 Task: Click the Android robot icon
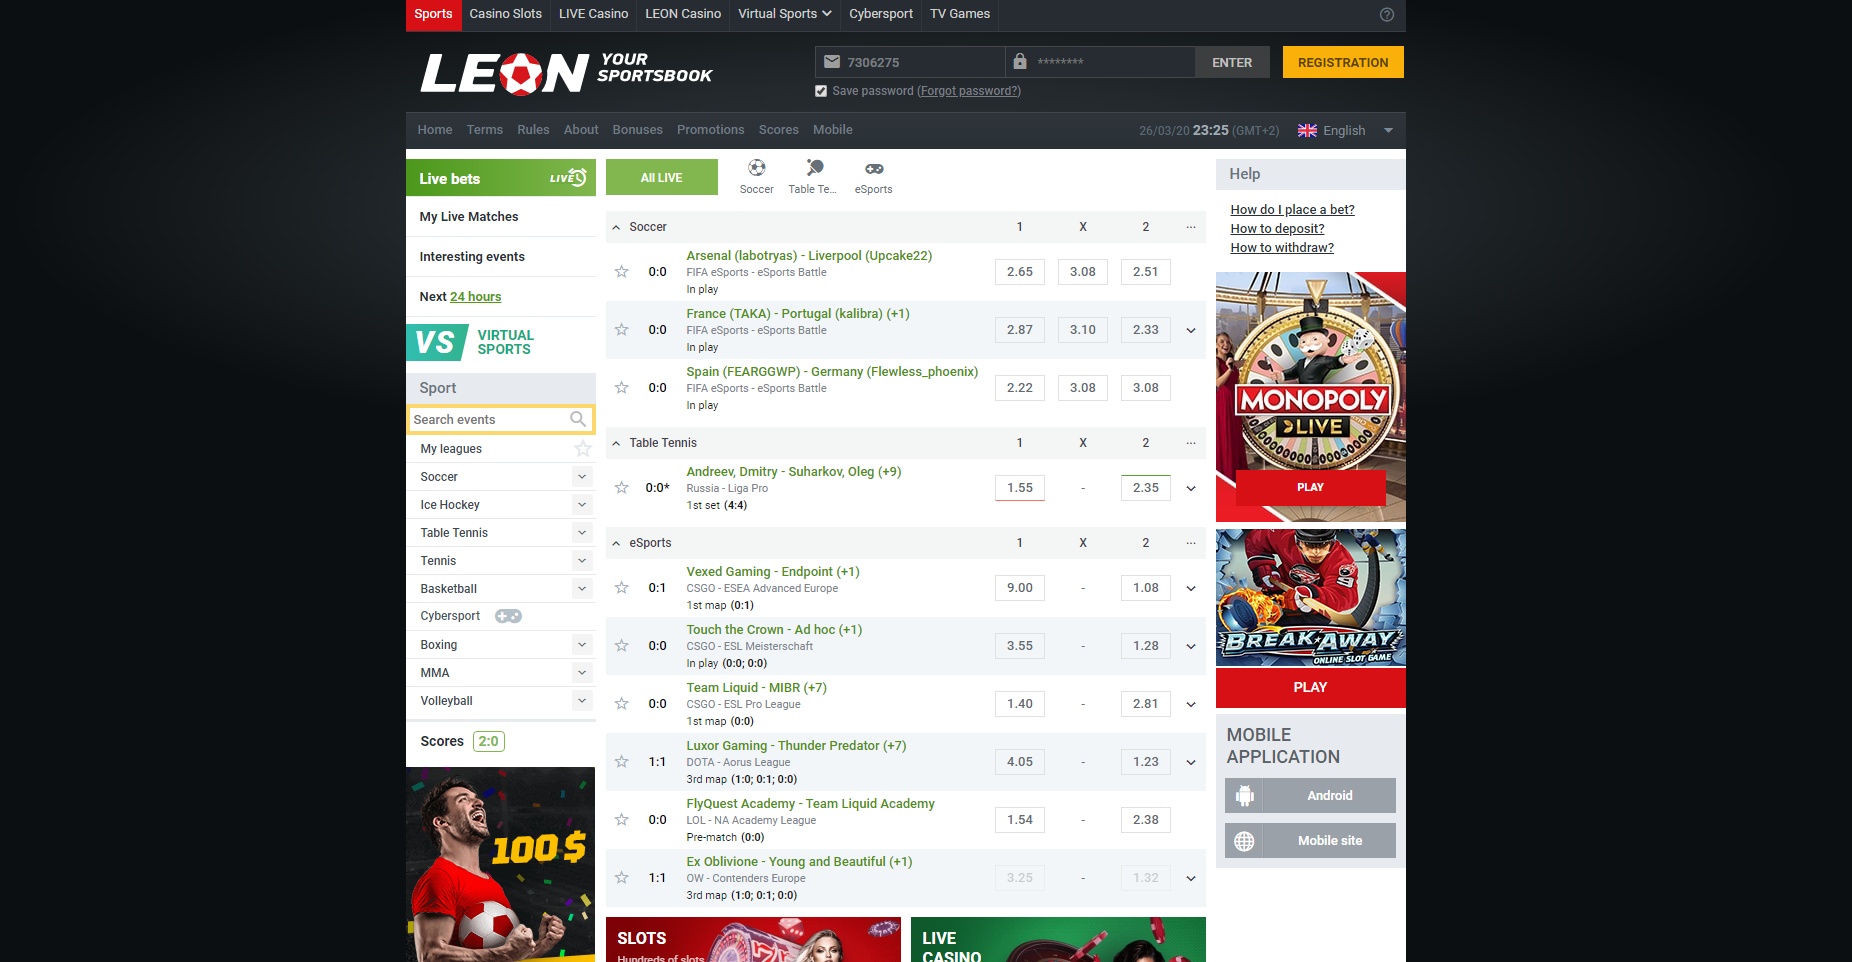1244,796
